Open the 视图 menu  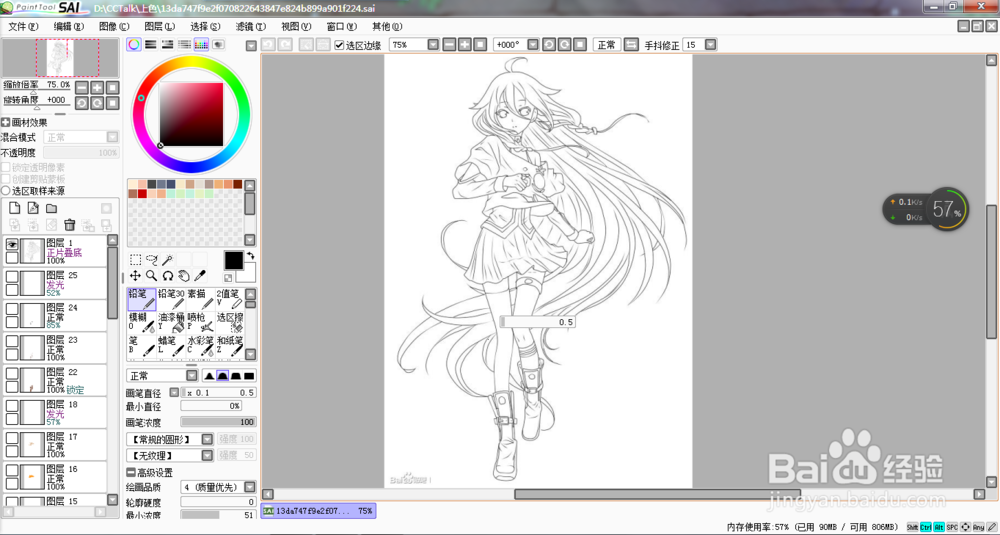pyautogui.click(x=296, y=26)
